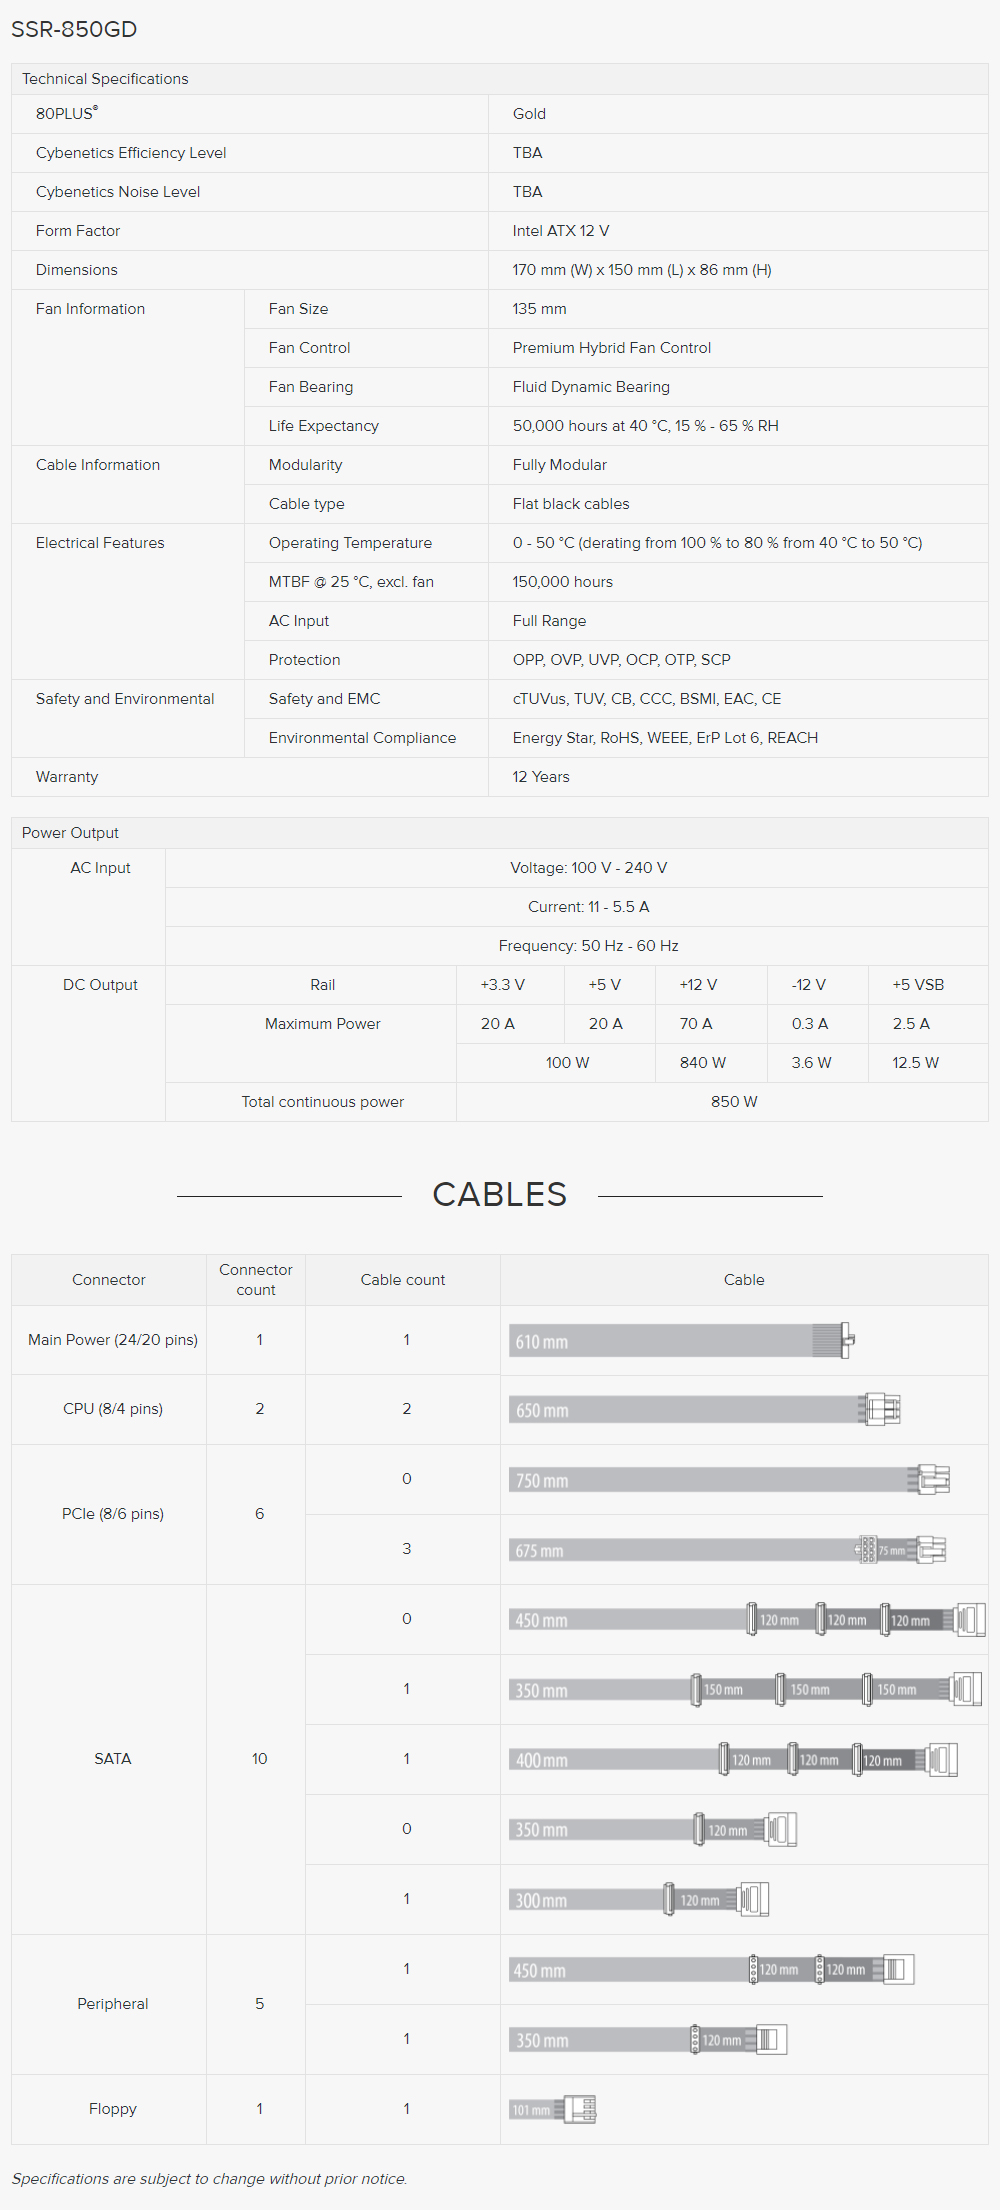Click the 450 mm Peripheral cable image
The image size is (1000, 2210).
(712, 1969)
